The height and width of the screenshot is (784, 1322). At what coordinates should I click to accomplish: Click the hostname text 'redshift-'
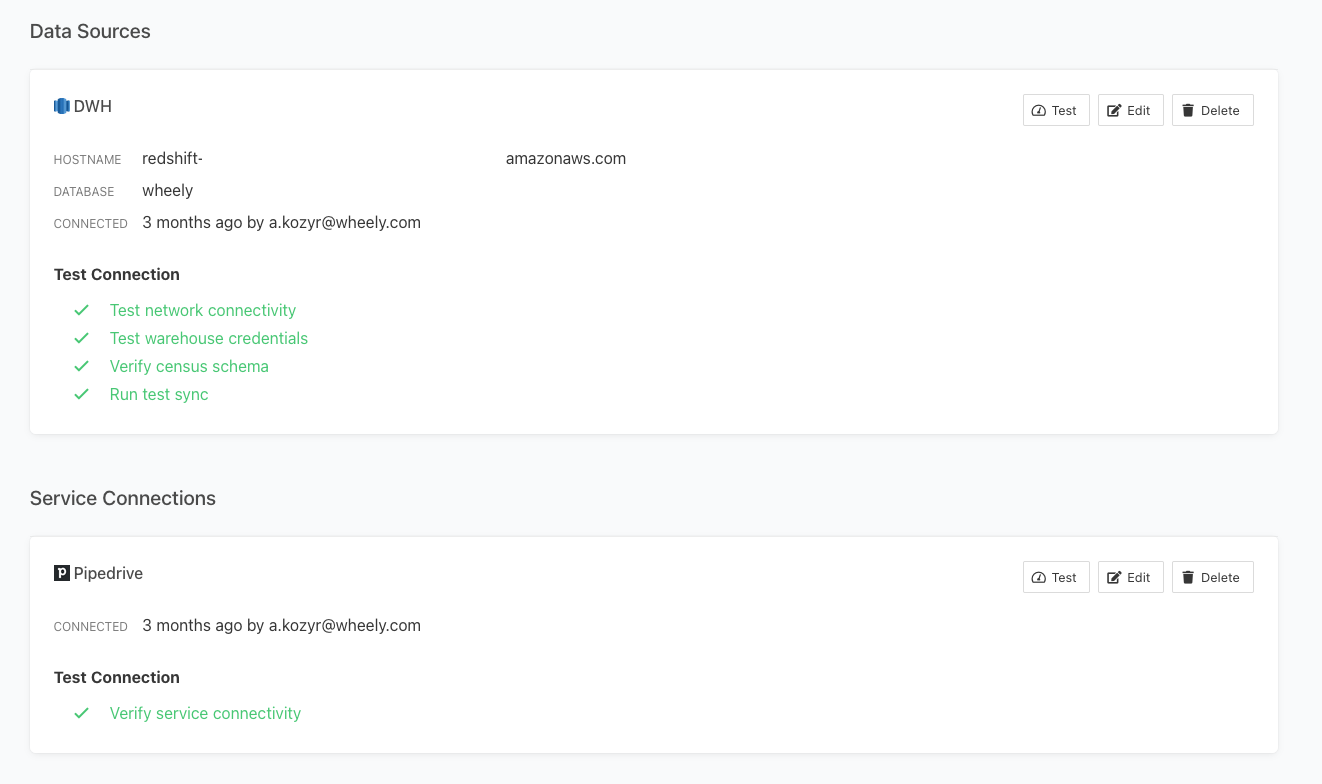pos(173,158)
